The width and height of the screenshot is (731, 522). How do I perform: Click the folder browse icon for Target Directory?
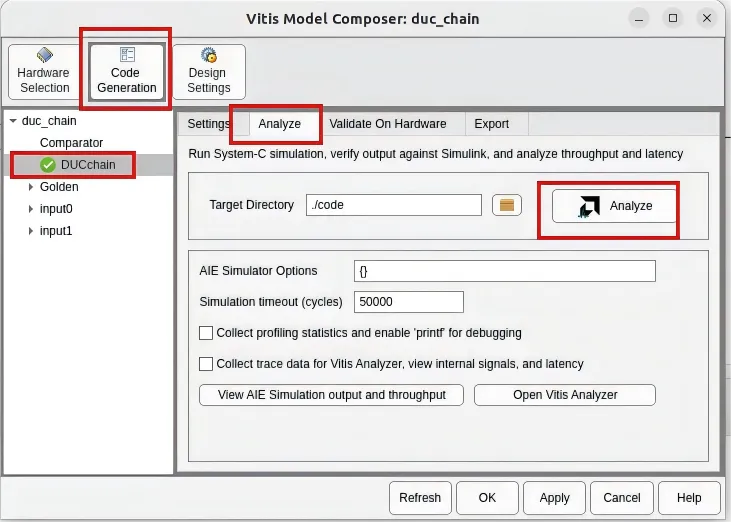pos(507,205)
